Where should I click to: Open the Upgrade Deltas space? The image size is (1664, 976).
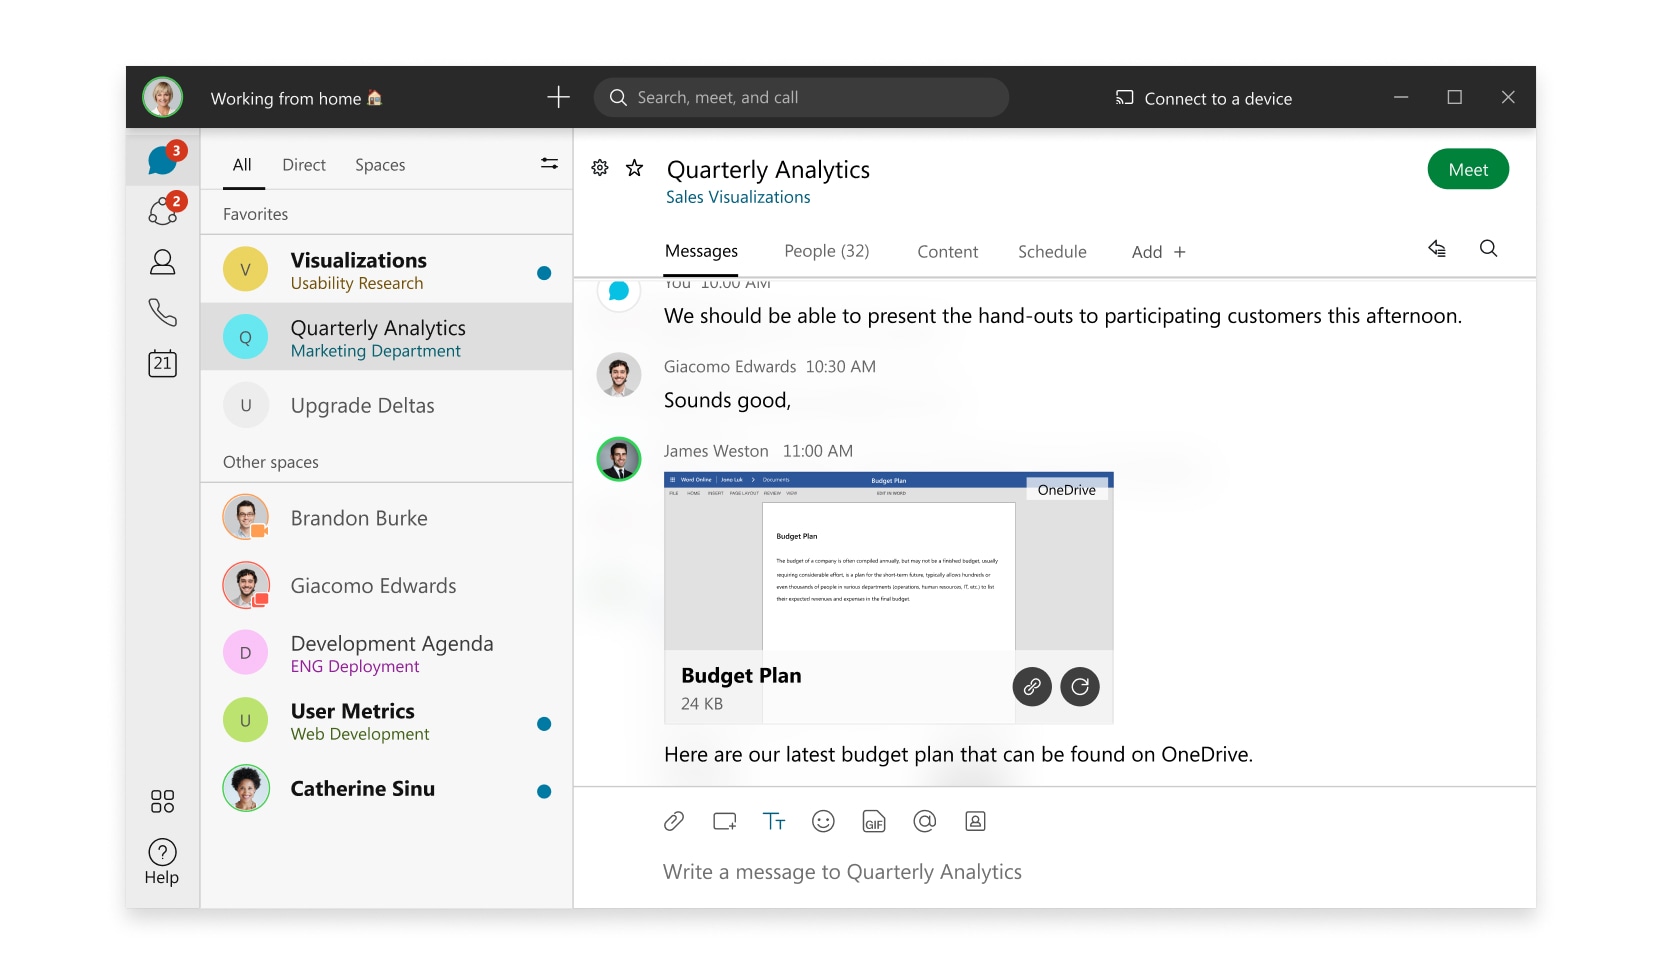pyautogui.click(x=386, y=405)
